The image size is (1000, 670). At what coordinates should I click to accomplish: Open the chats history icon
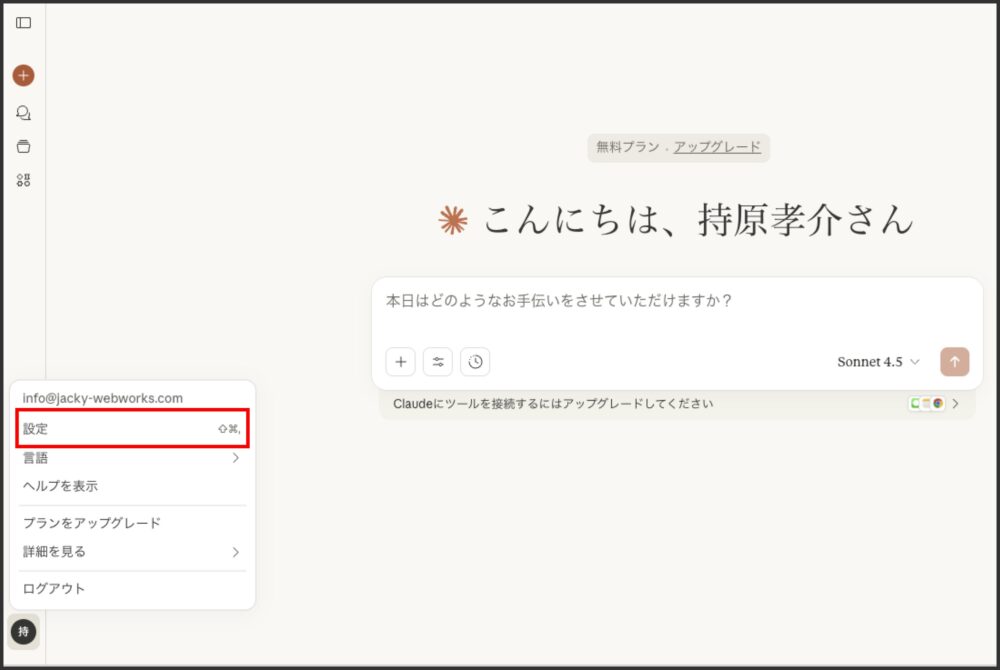23,113
